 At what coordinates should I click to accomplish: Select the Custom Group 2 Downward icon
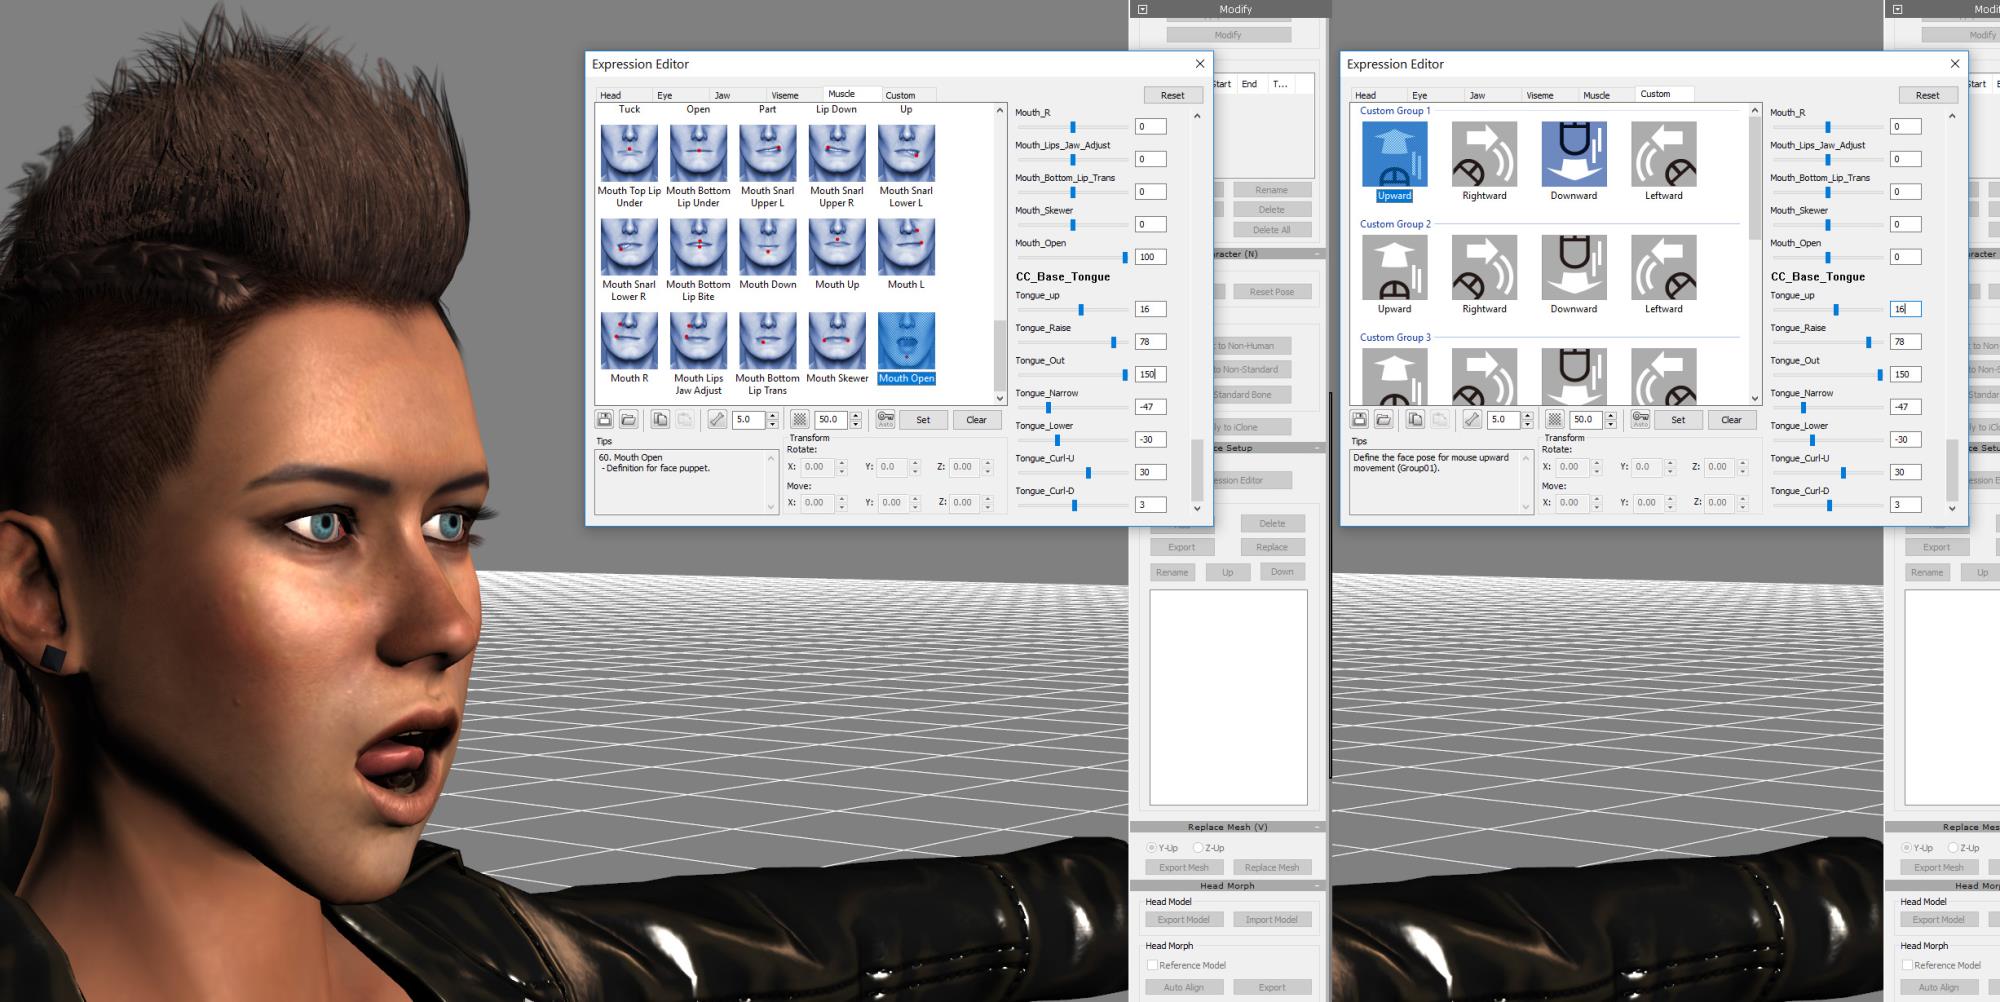pos(1574,267)
